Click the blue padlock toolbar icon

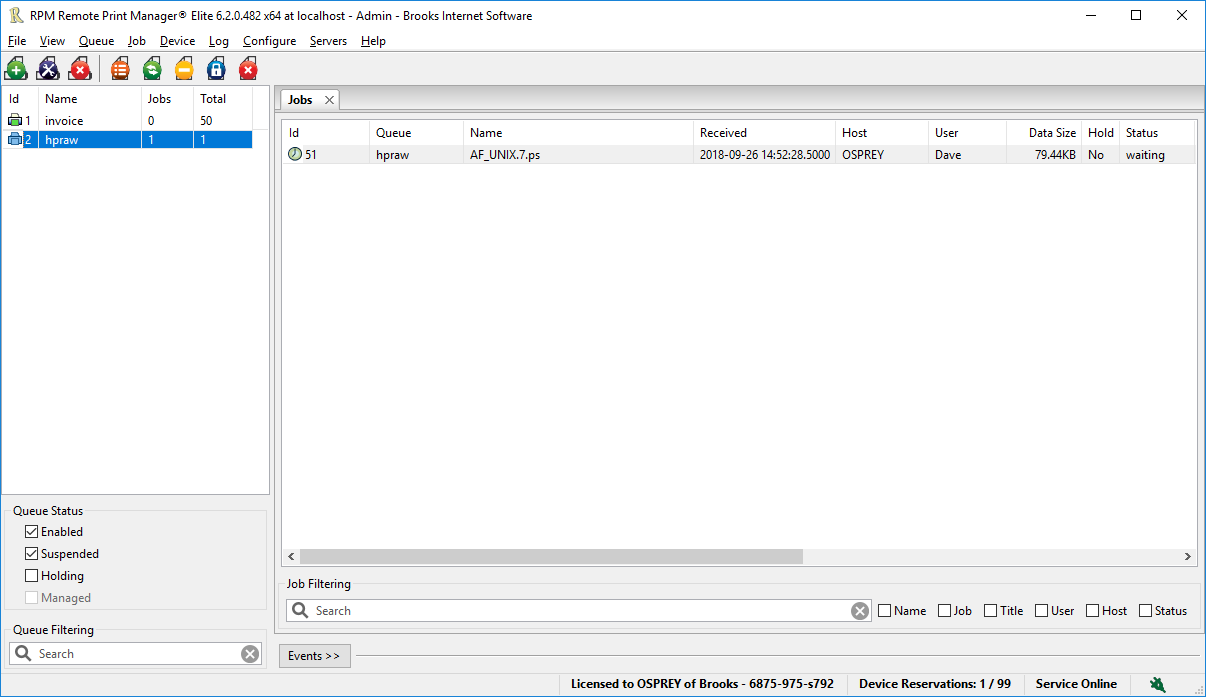click(x=216, y=69)
